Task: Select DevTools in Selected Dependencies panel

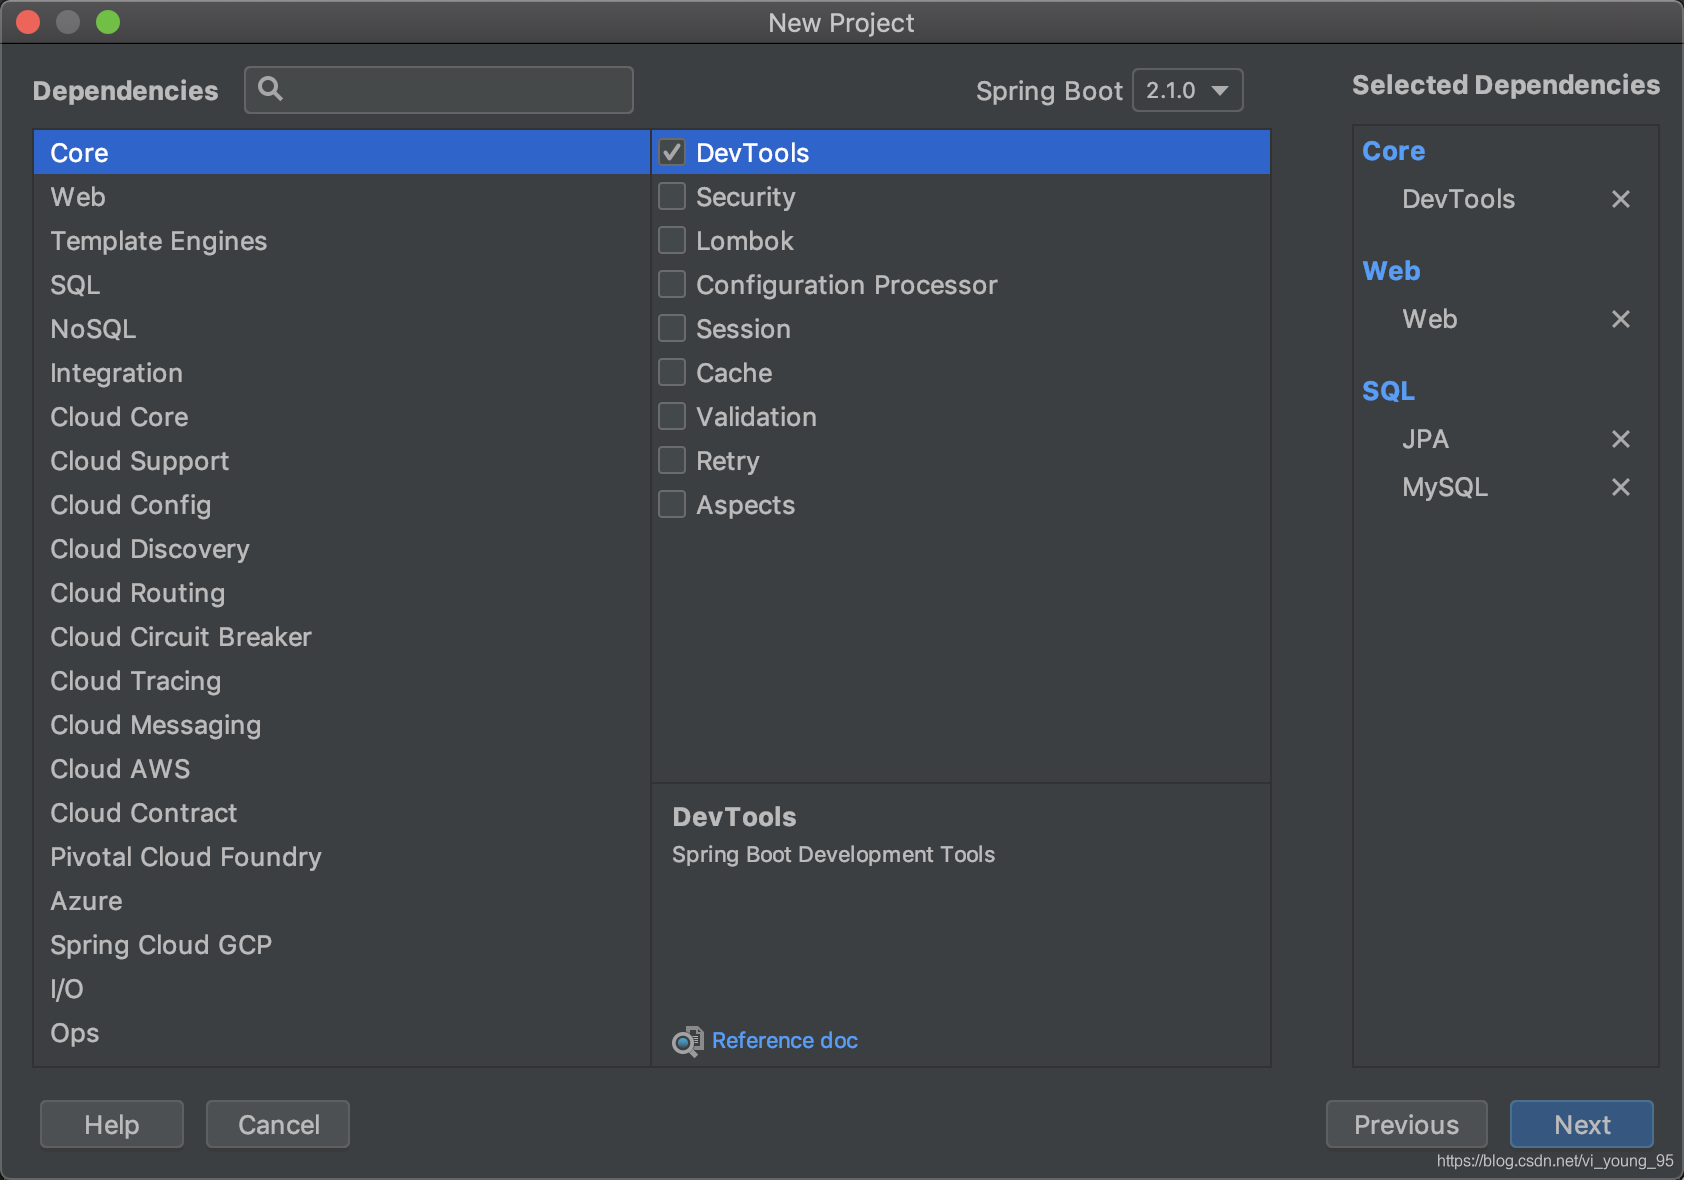Action: pos(1458,199)
